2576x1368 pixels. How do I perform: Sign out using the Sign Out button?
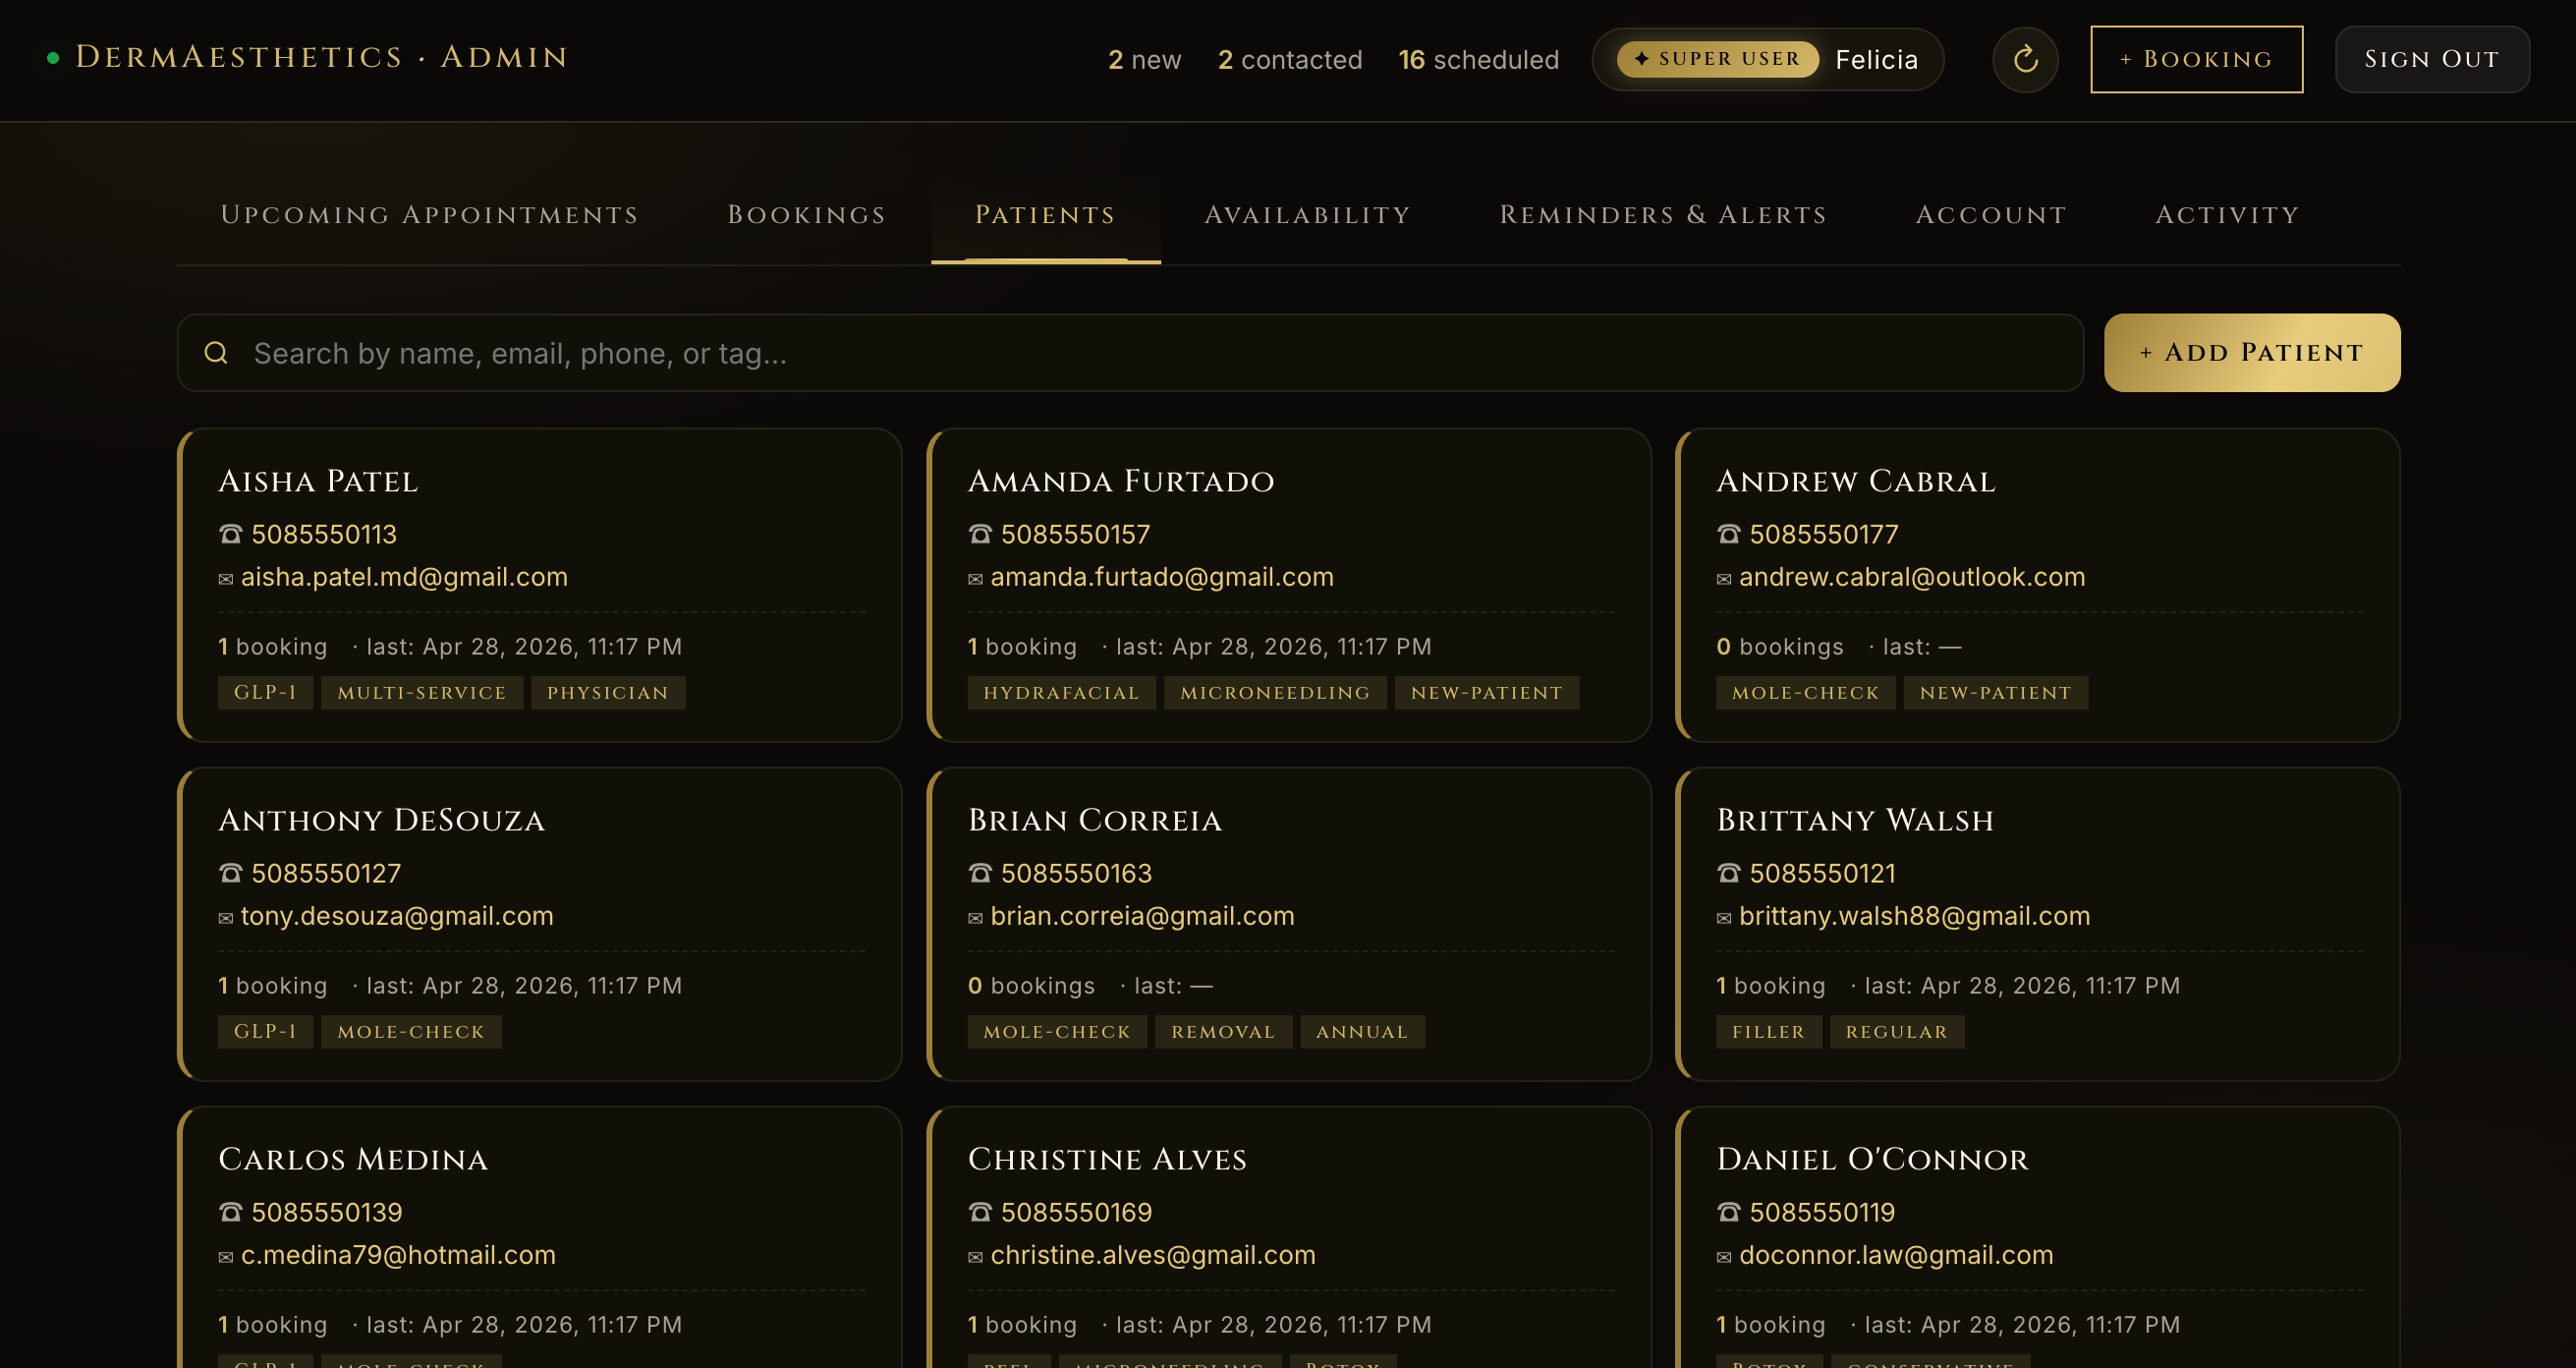pos(2432,59)
